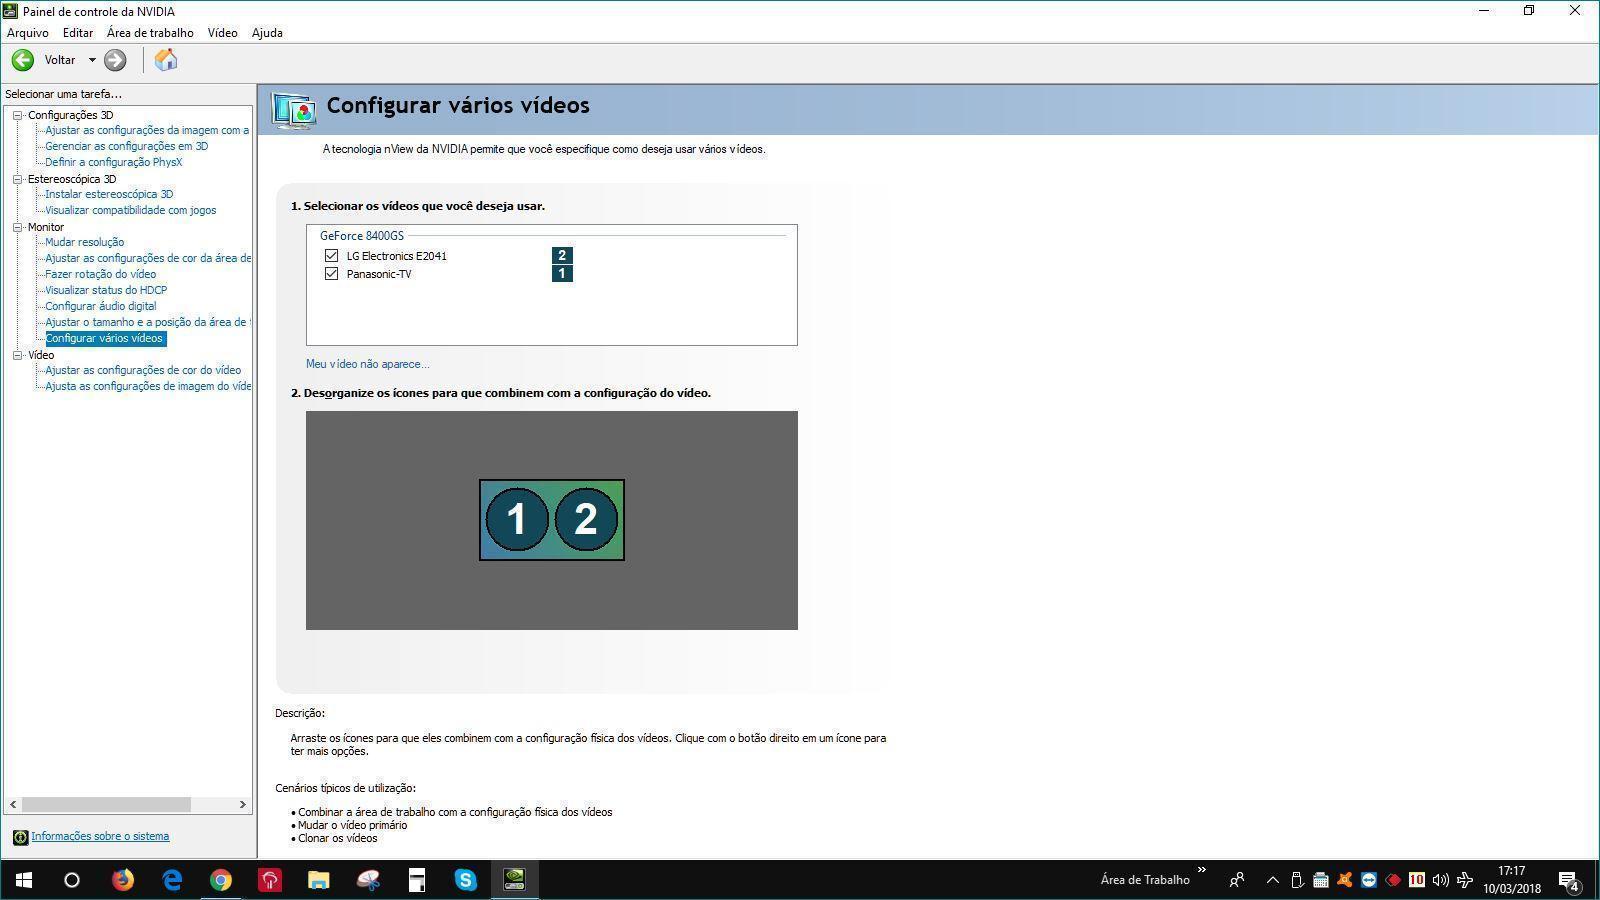The image size is (1600, 900).
Task: Collapse the Monitor tree node
Action: coord(17,227)
